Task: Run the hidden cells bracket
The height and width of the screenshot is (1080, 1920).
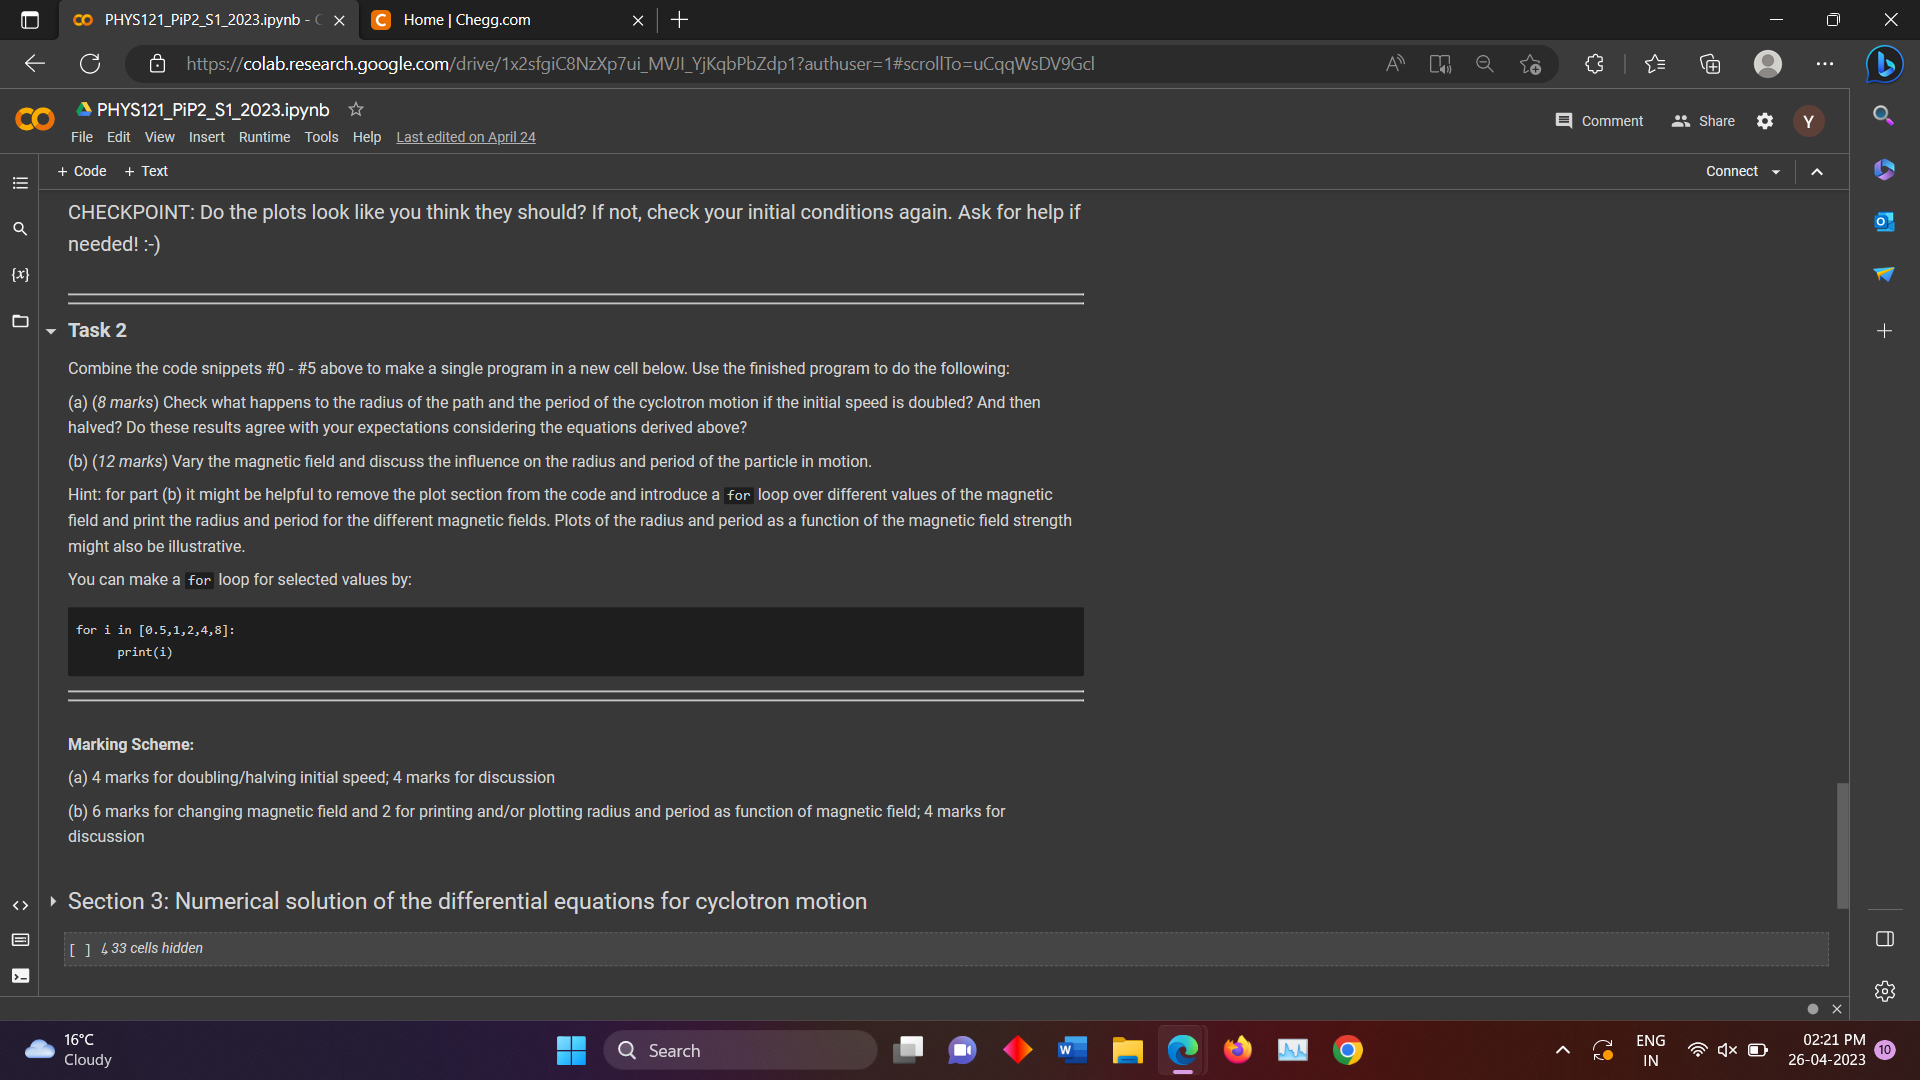Action: click(80, 949)
